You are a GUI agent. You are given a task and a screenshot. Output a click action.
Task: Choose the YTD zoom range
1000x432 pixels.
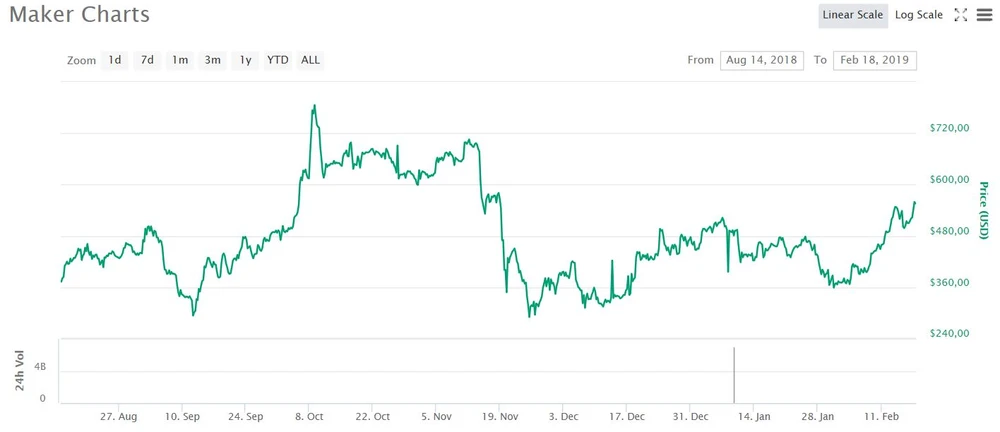278,60
